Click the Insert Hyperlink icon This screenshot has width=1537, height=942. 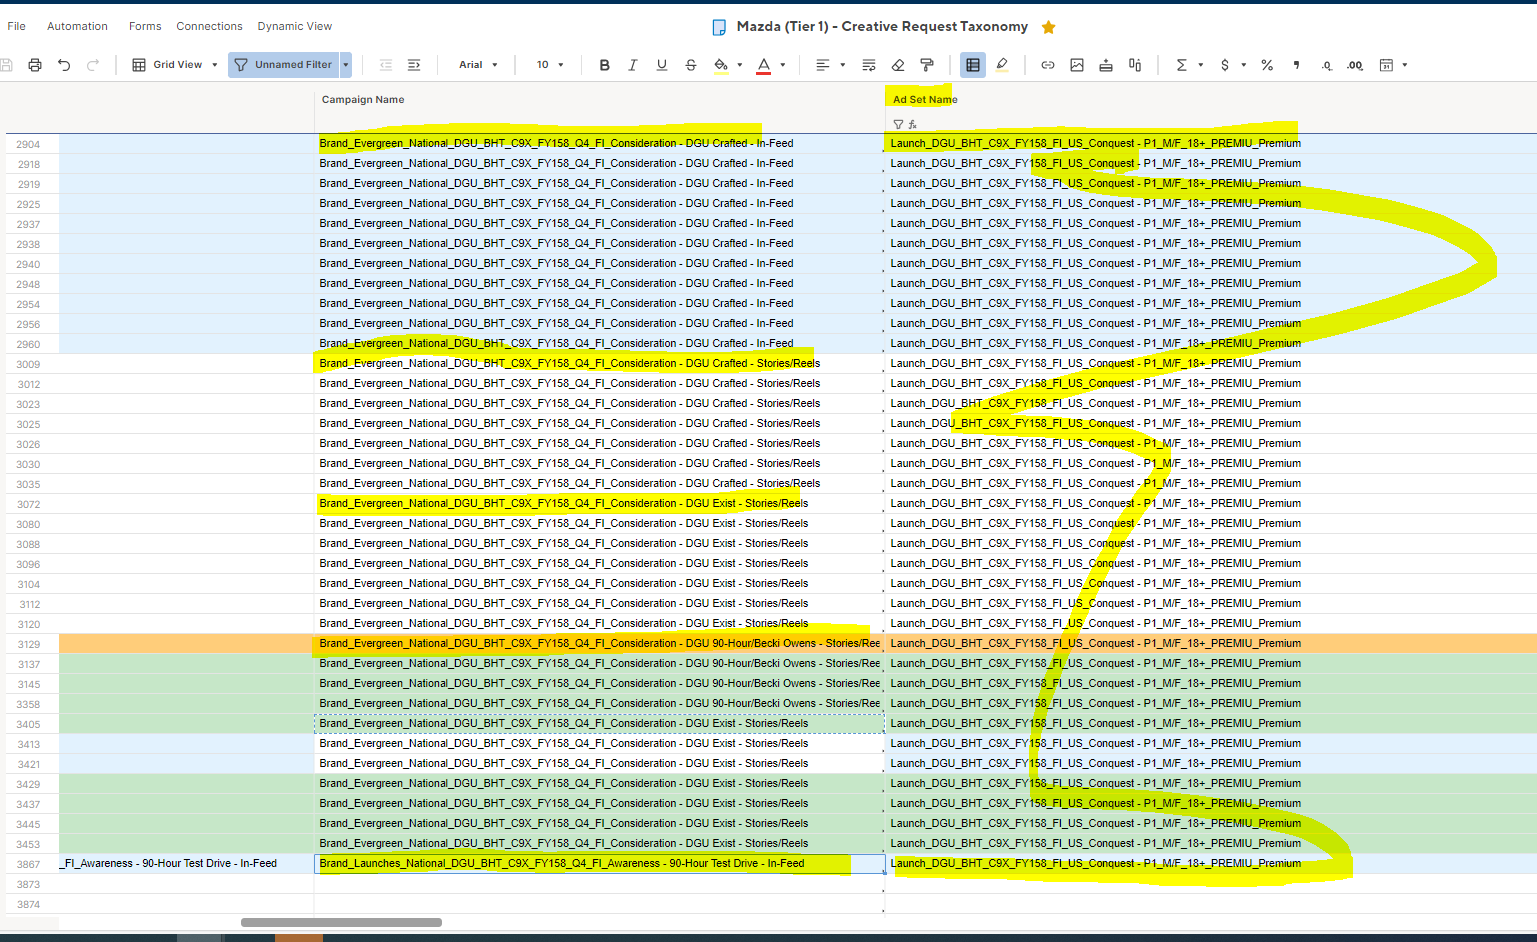[x=1048, y=65]
